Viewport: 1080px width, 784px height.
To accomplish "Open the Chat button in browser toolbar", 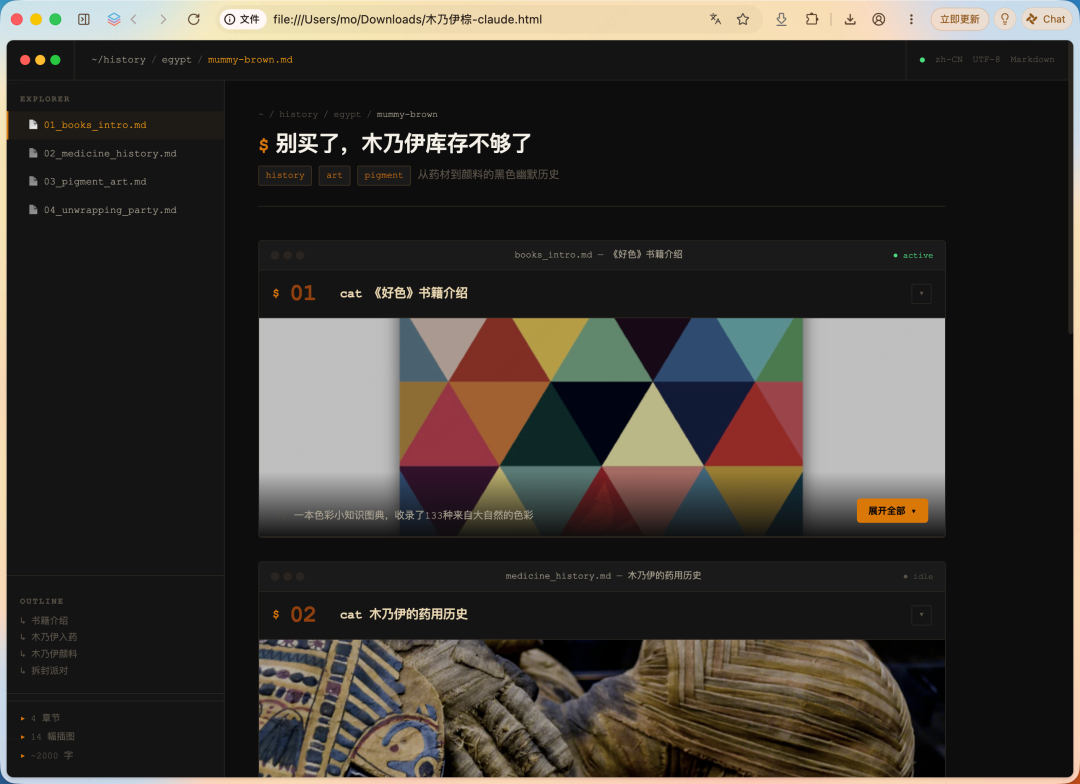I will click(x=1046, y=19).
